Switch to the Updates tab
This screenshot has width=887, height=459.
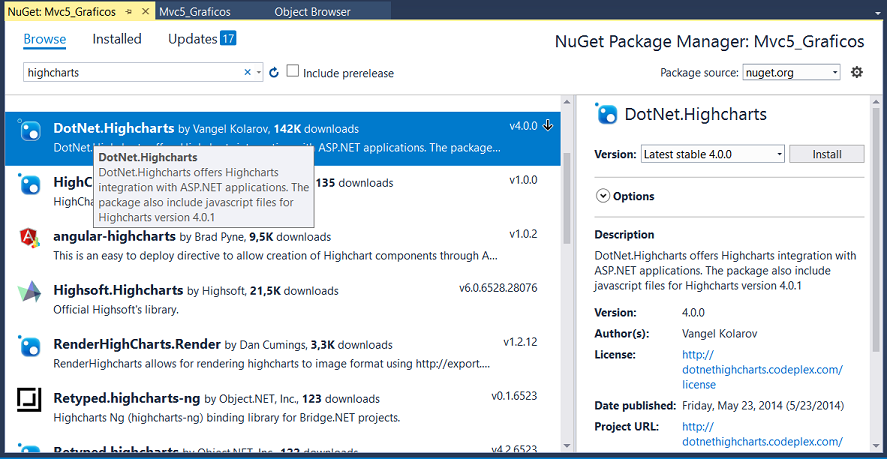(193, 39)
